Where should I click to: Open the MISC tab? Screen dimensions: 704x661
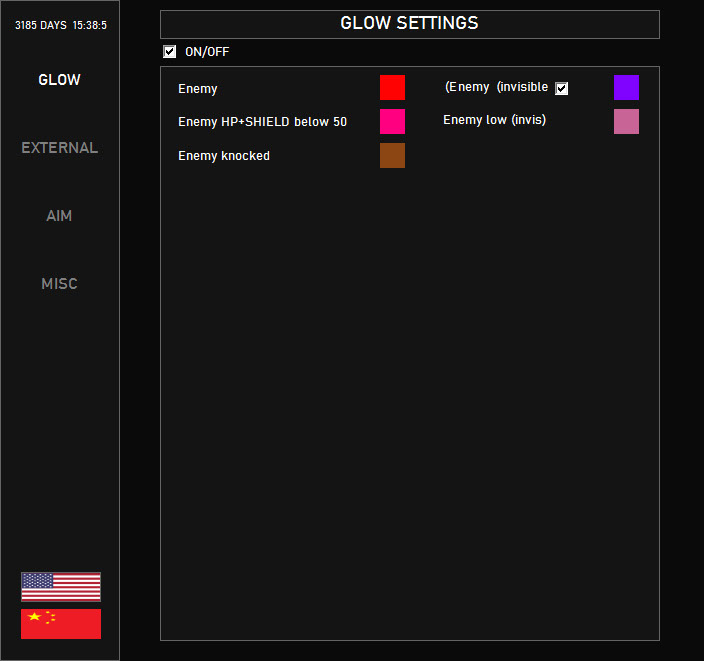[59, 284]
